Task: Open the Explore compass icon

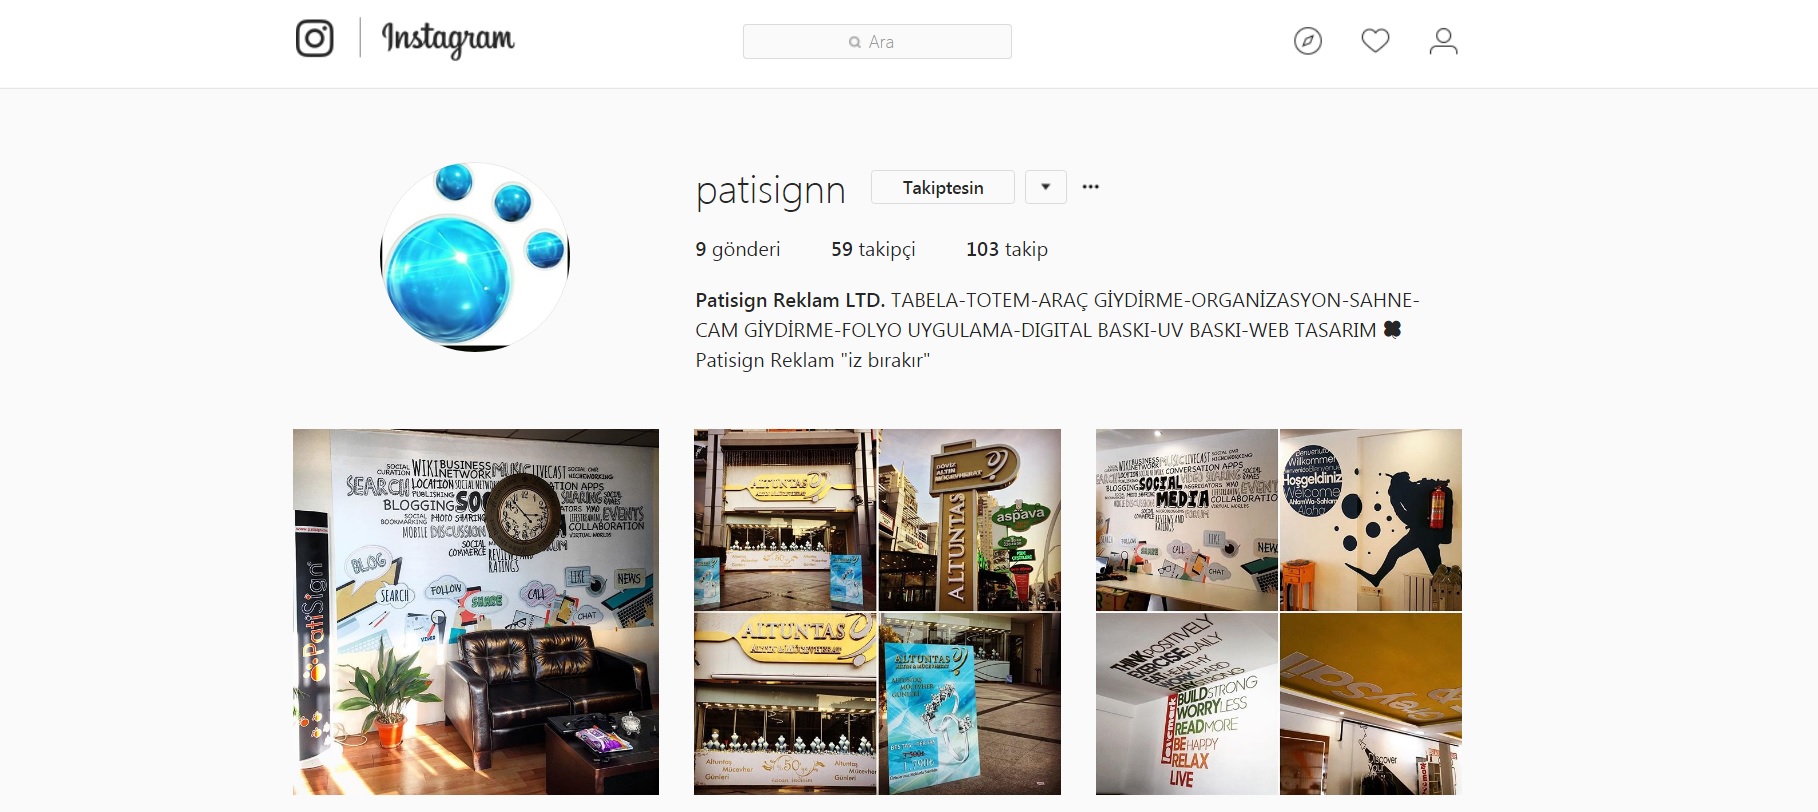Action: point(1307,41)
